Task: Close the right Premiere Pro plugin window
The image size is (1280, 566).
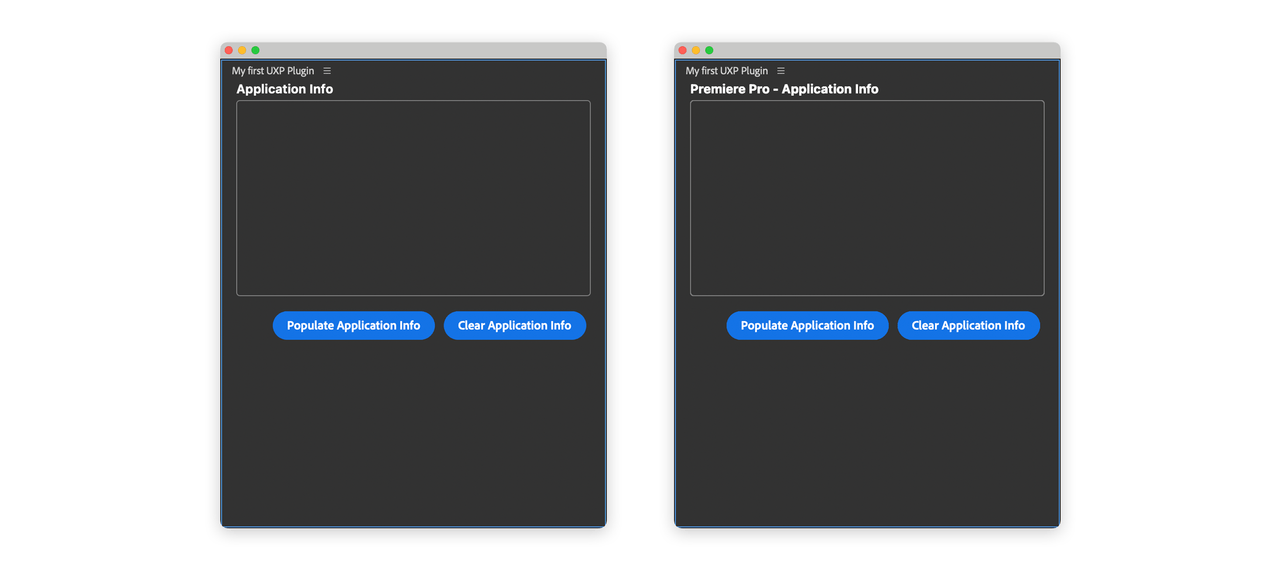Action: pos(683,50)
